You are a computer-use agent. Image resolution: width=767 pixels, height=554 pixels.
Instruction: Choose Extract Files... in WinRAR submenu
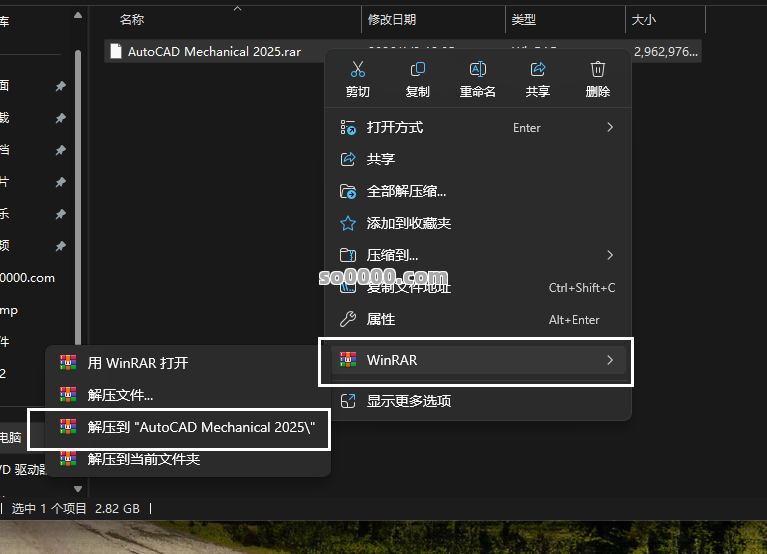[x=120, y=395]
